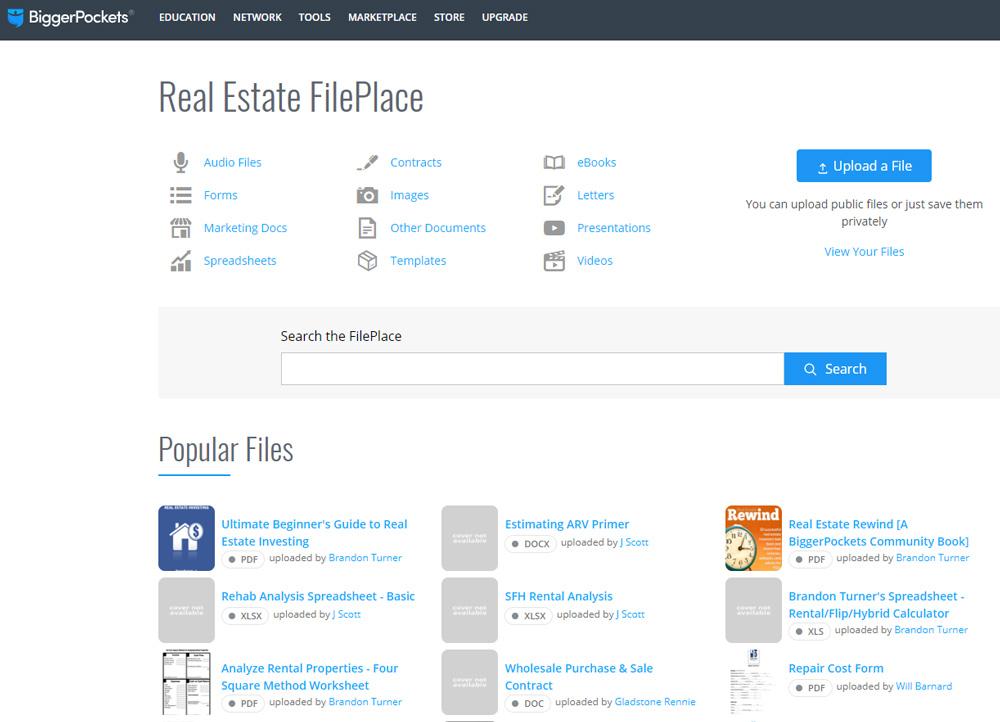Click the pen icon beside Contracts

(367, 163)
